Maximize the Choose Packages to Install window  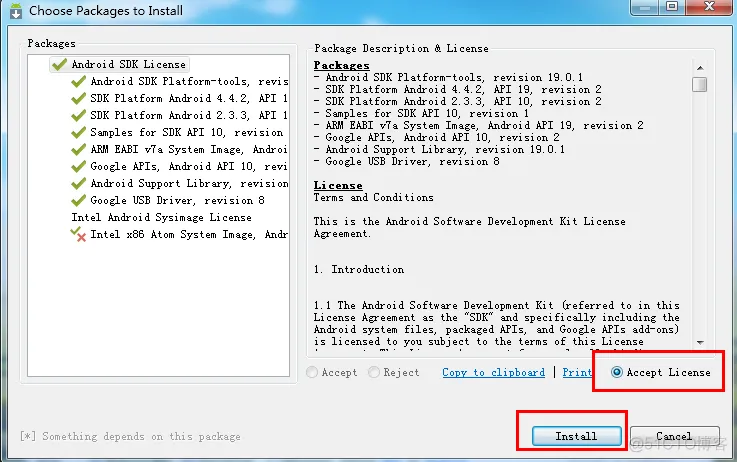pyautogui.click(x=672, y=7)
